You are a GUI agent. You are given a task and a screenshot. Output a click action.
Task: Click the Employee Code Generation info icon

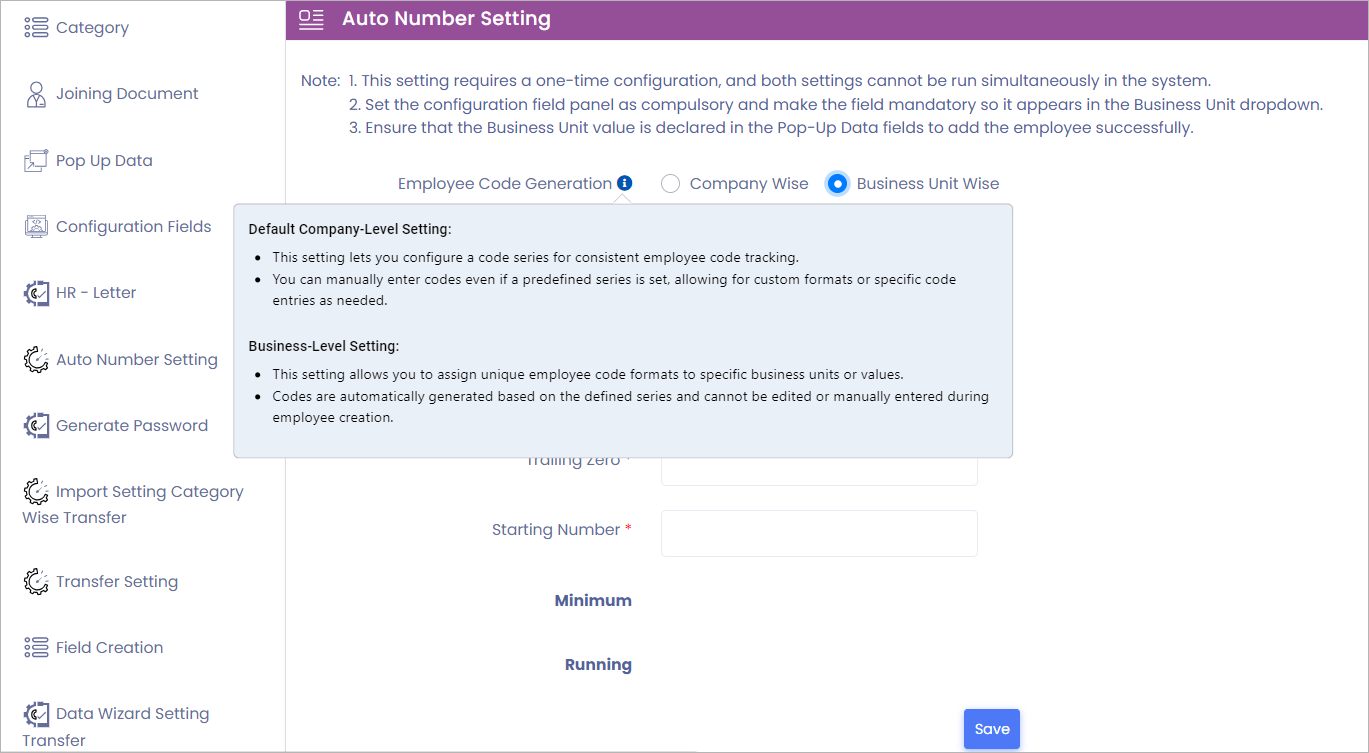point(625,183)
